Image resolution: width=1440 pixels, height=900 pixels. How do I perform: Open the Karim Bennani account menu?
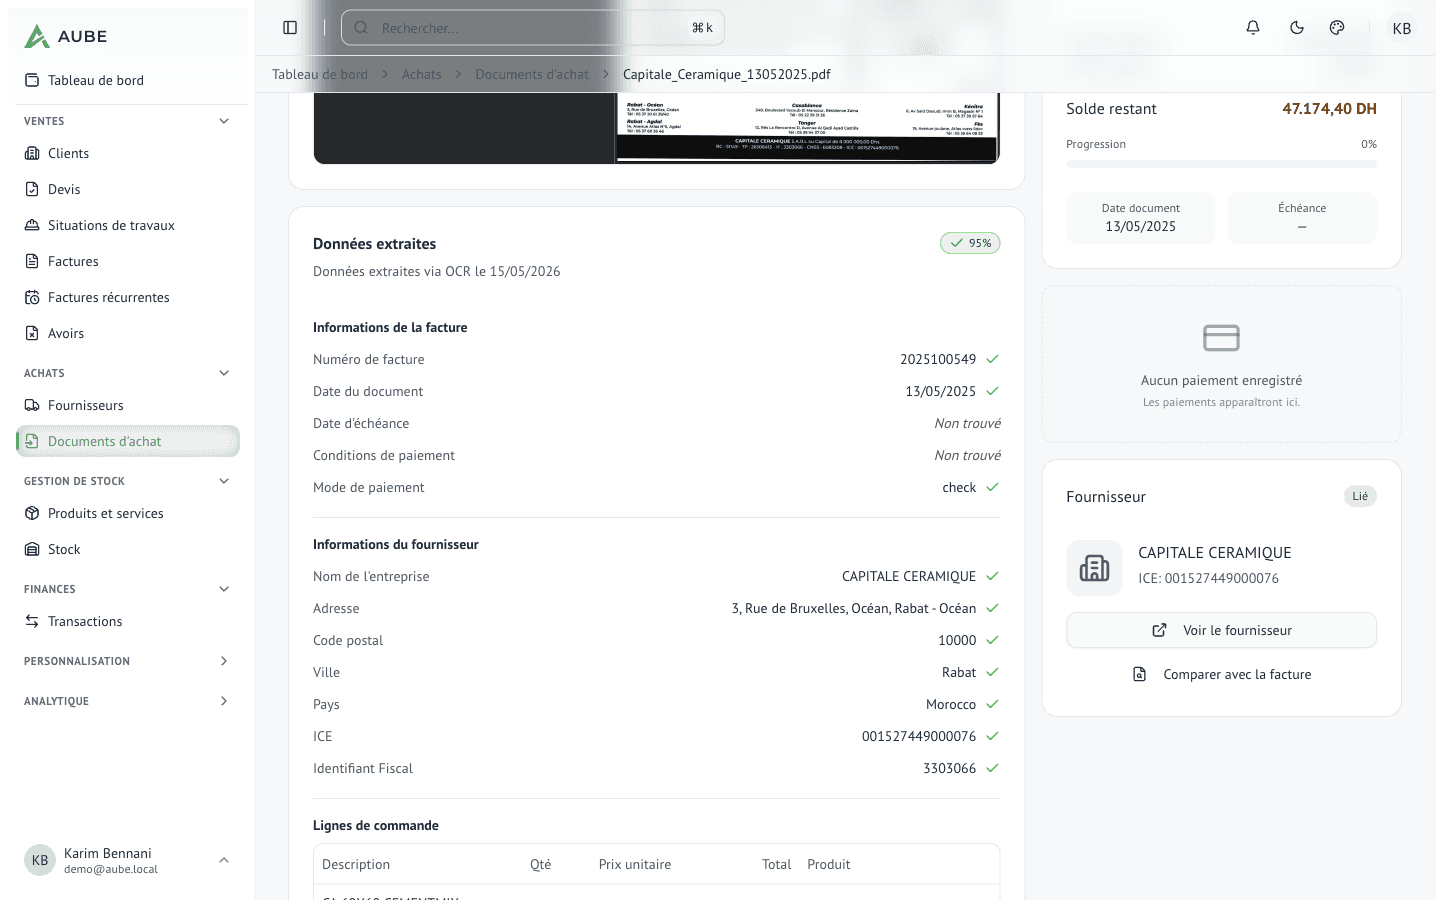[128, 860]
